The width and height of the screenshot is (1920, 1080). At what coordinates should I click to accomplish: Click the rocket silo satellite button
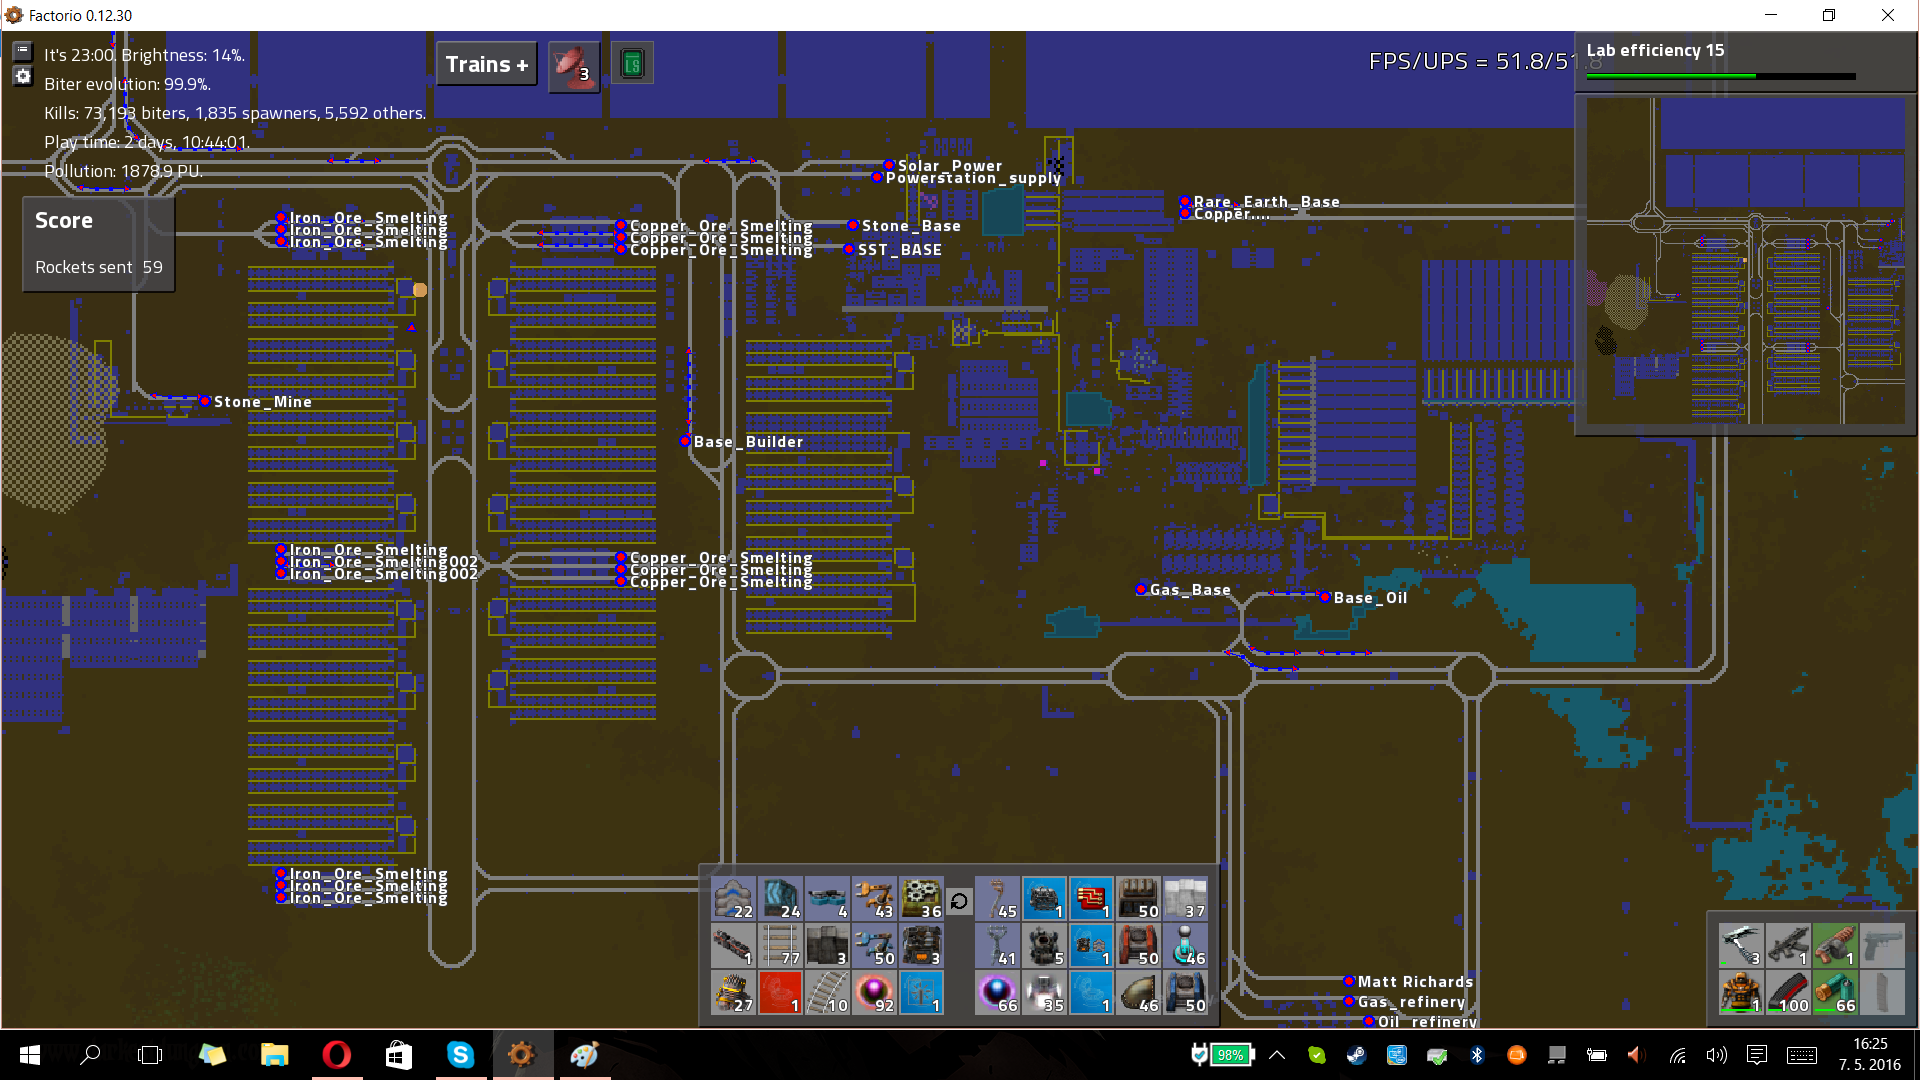point(574,65)
